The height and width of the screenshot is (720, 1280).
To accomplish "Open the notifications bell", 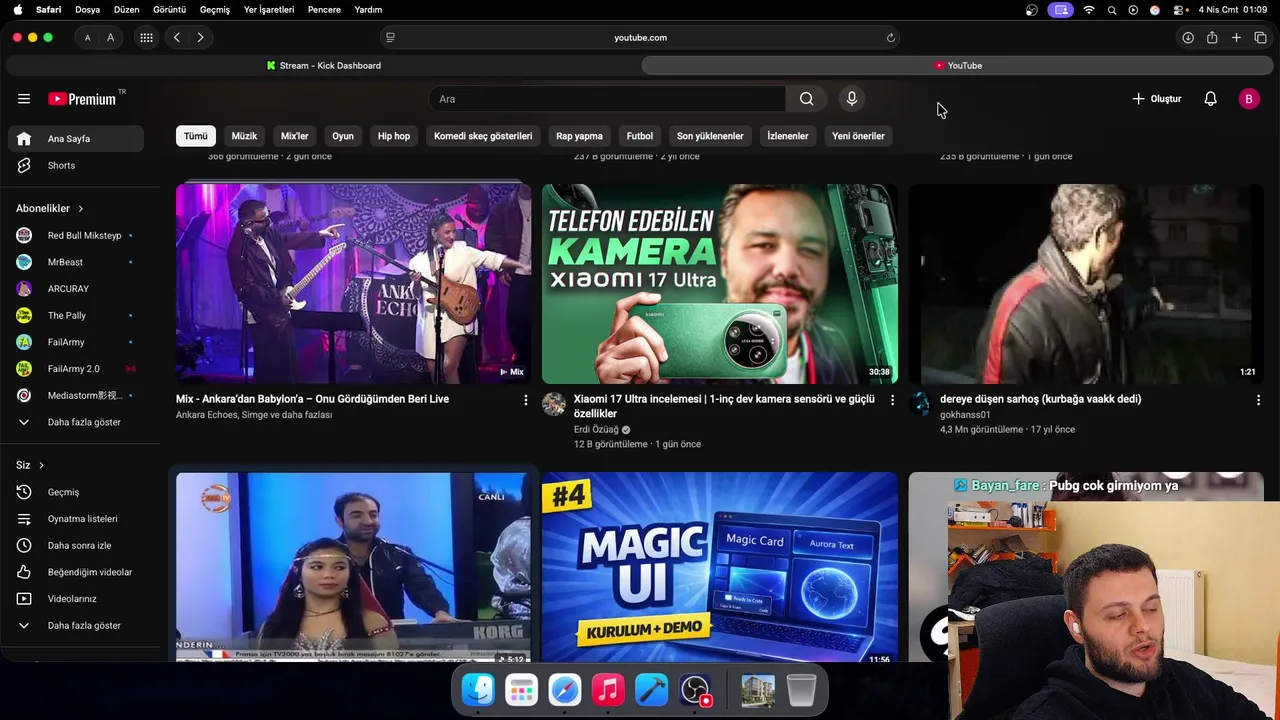I will (1210, 99).
